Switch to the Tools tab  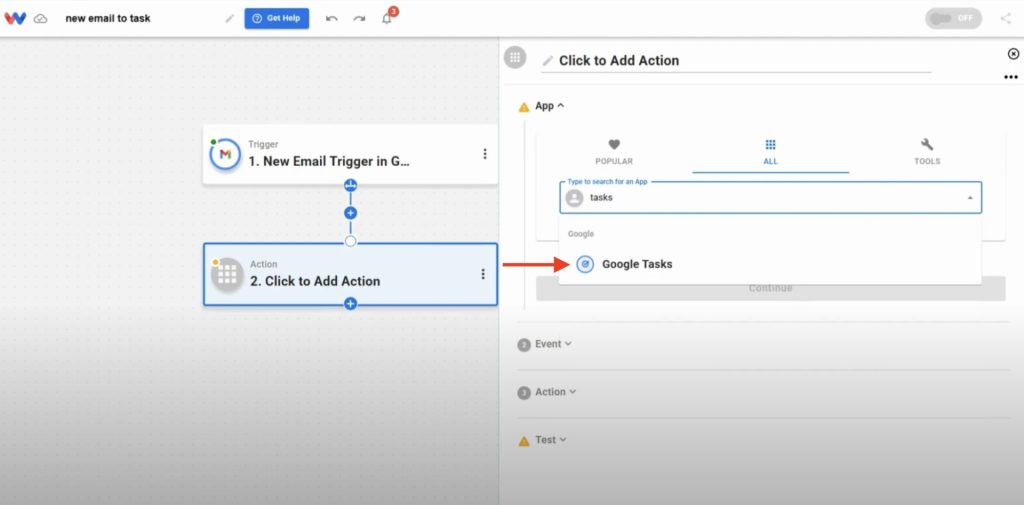point(927,152)
